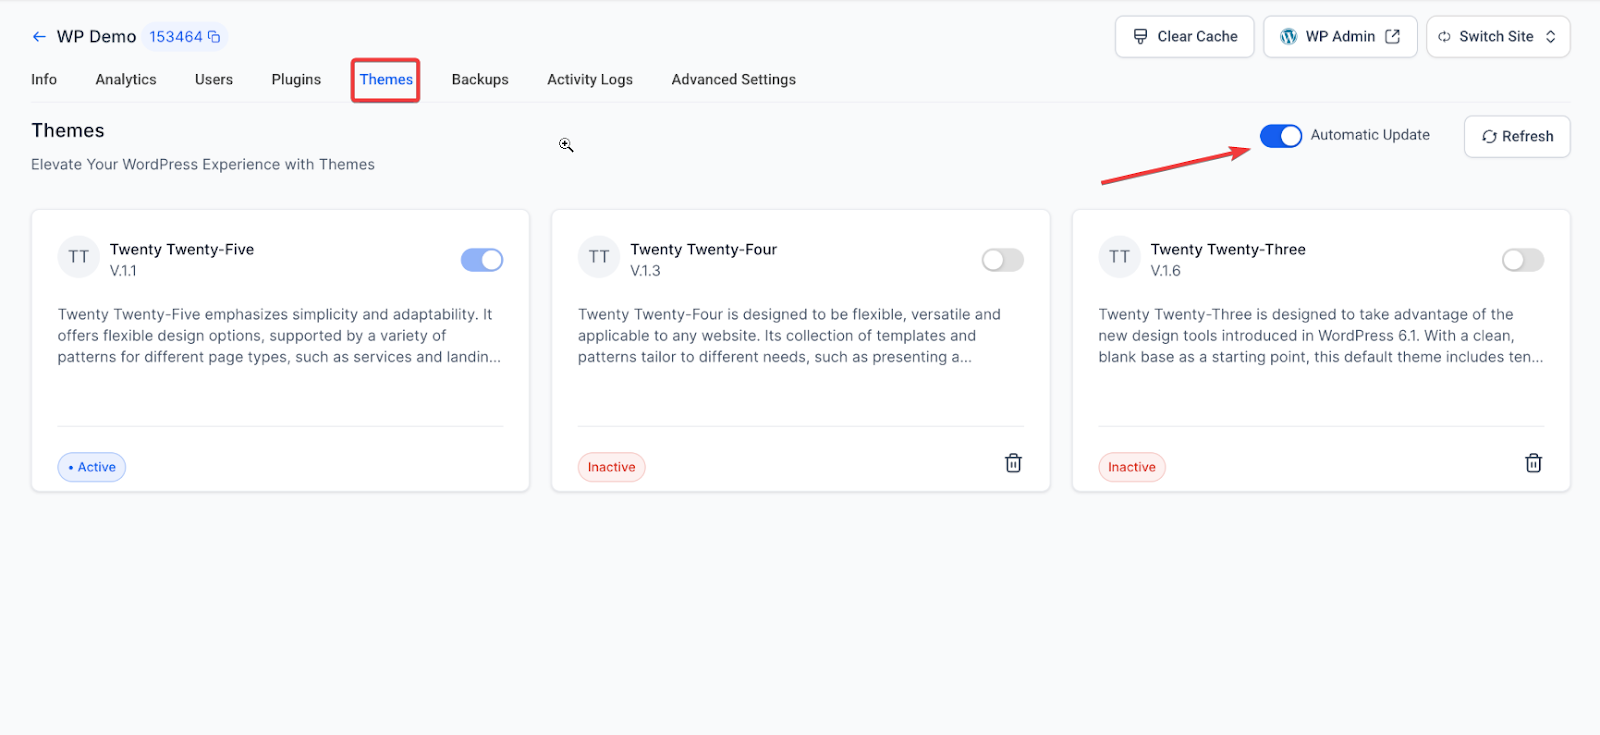Screen dimensions: 1600x735
Task: Open the Info tab
Action: coord(44,79)
